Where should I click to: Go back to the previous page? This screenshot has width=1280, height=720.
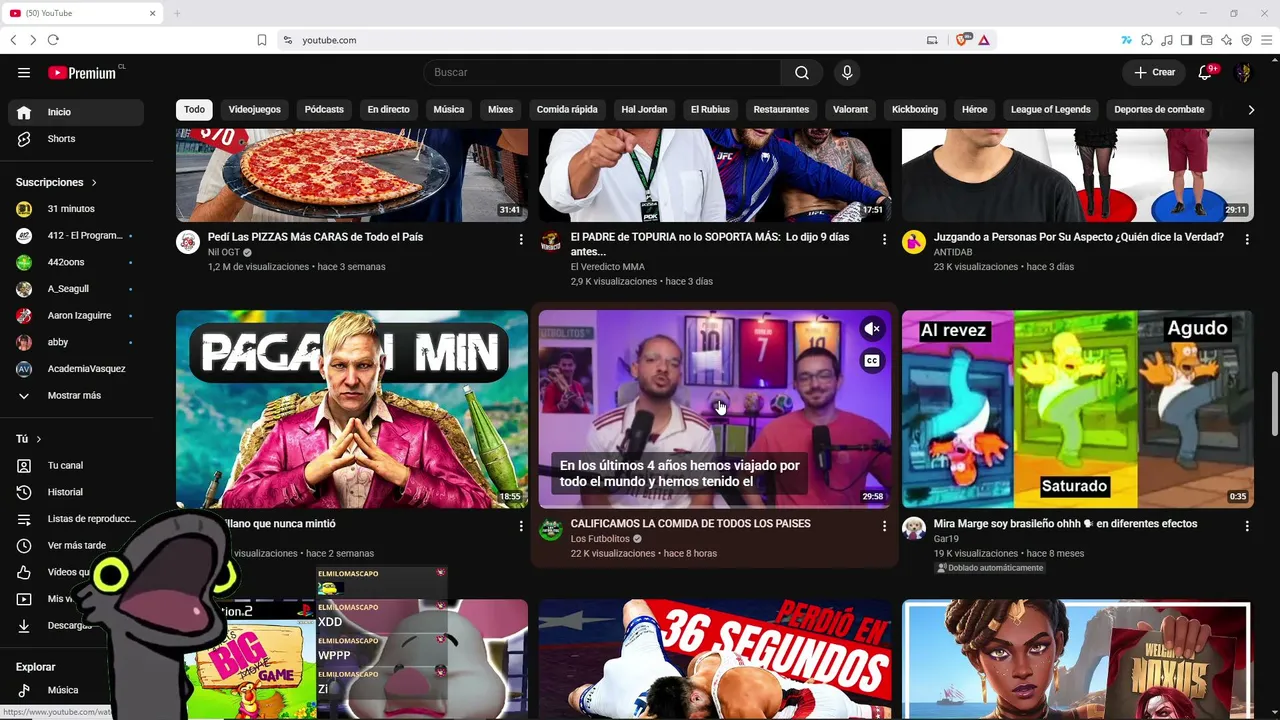13,40
